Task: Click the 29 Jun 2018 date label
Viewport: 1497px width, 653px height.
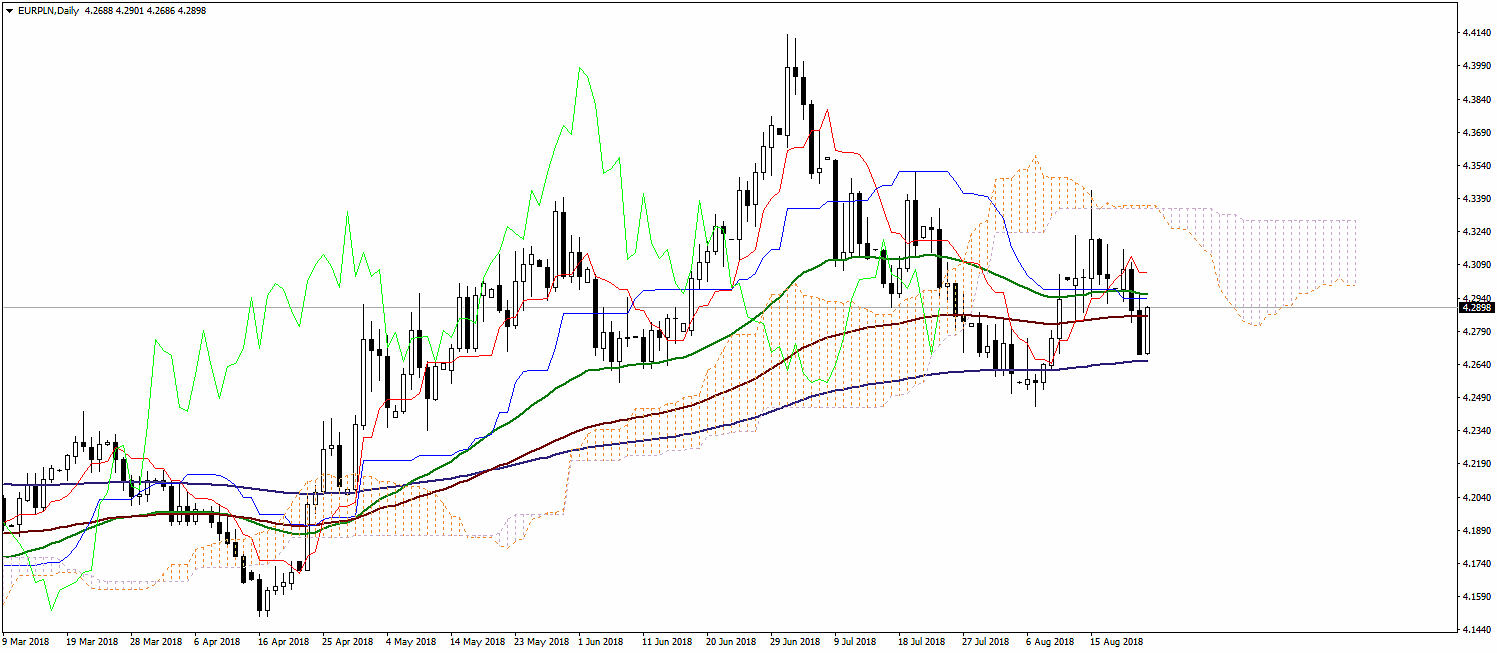Action: coord(795,641)
